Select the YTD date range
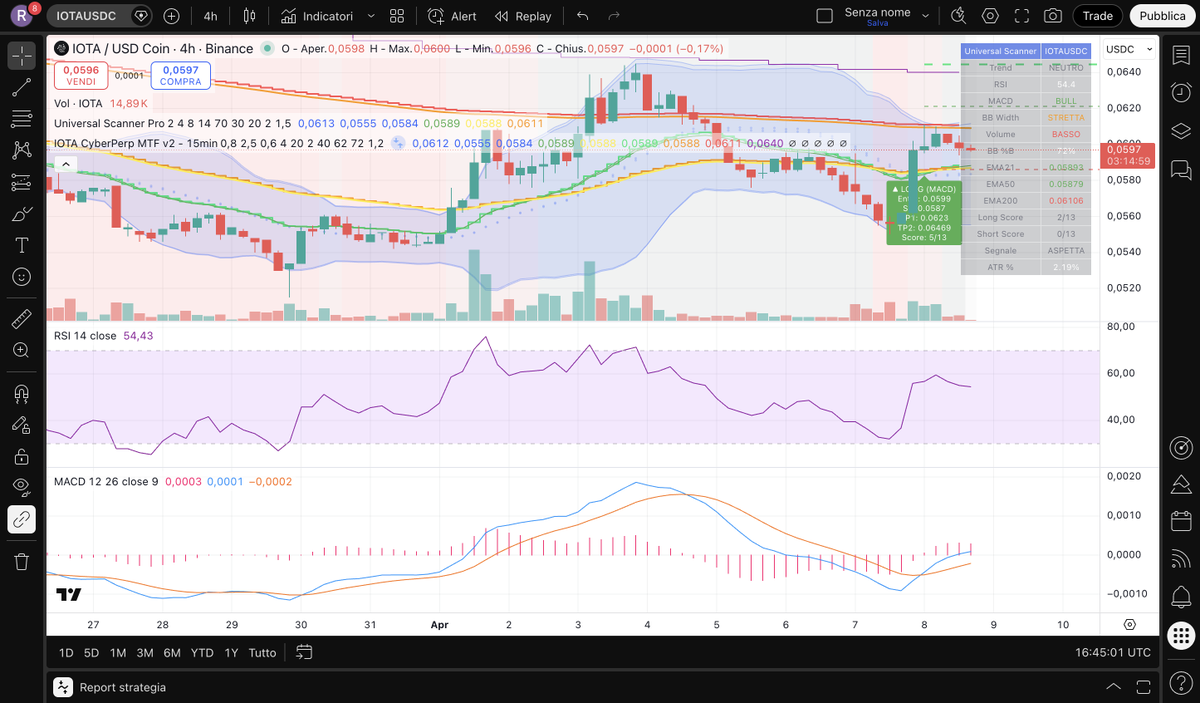 click(x=202, y=652)
